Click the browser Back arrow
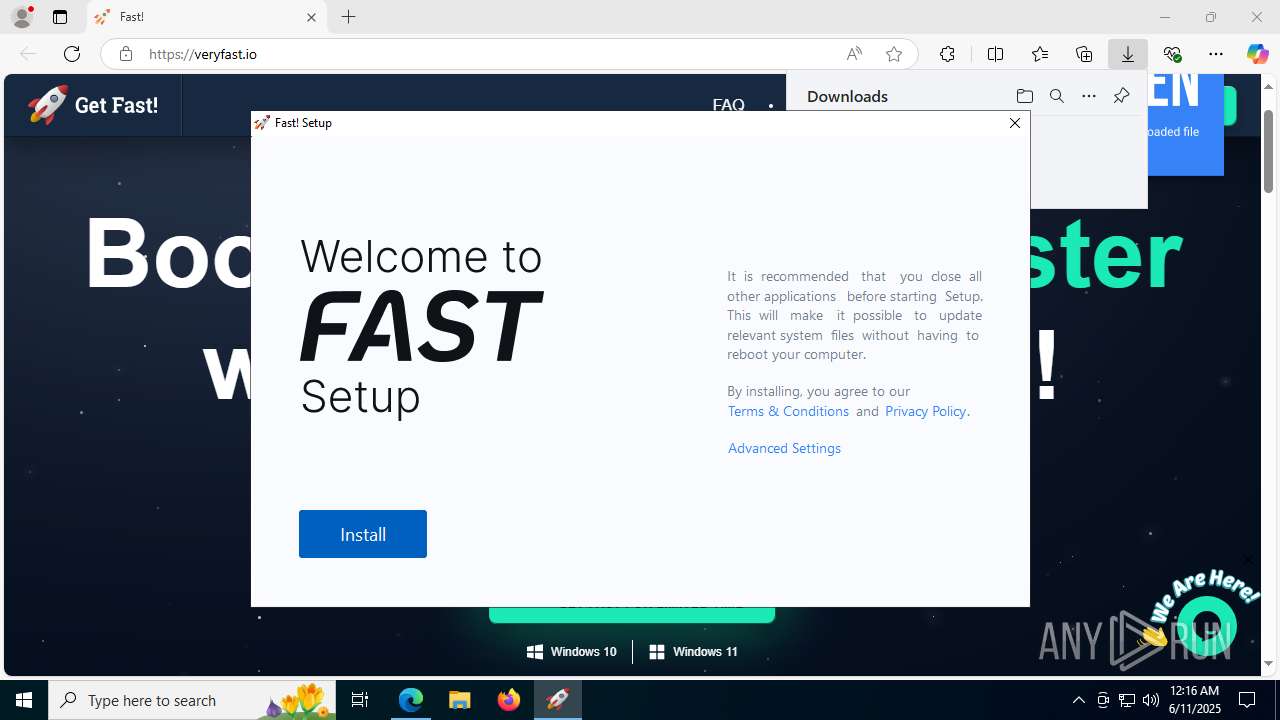This screenshot has height=720, width=1280. [x=28, y=54]
